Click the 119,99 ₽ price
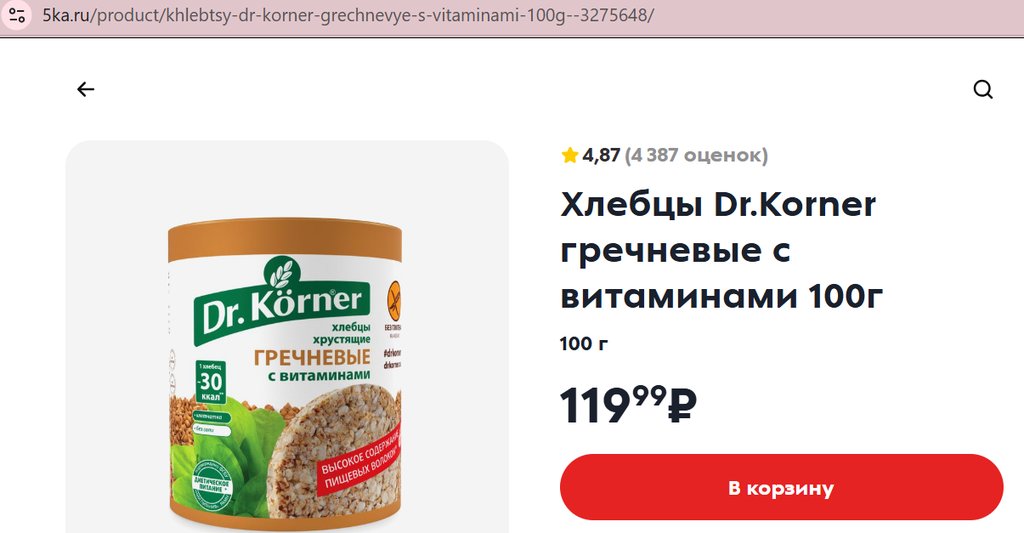The height and width of the screenshot is (533, 1024). tap(628, 405)
